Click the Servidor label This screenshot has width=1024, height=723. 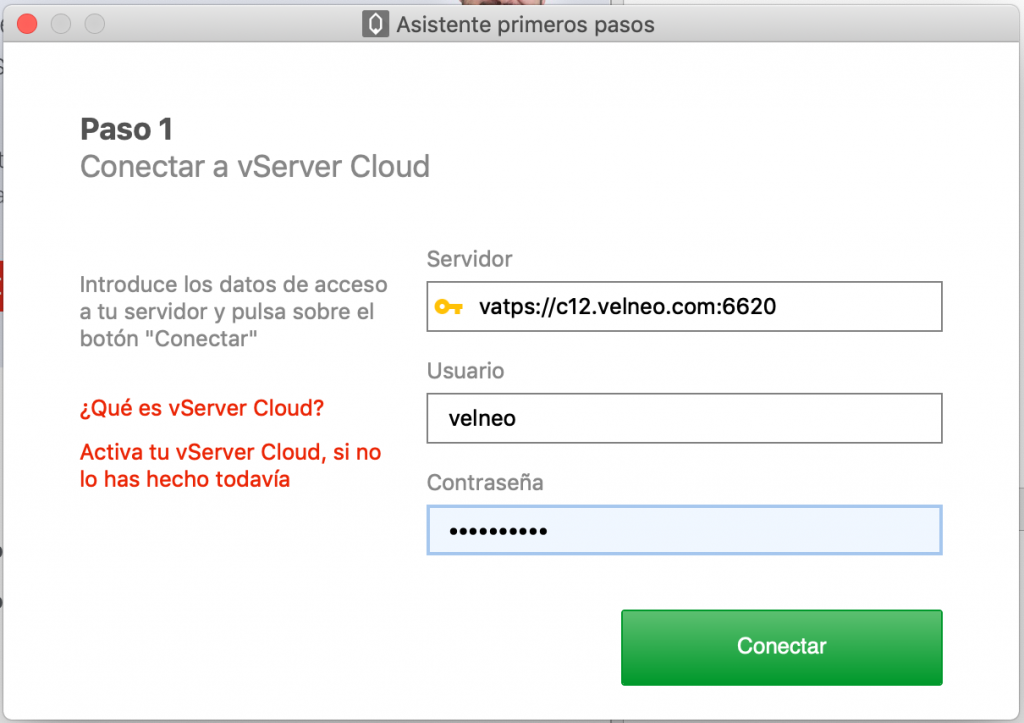(469, 259)
